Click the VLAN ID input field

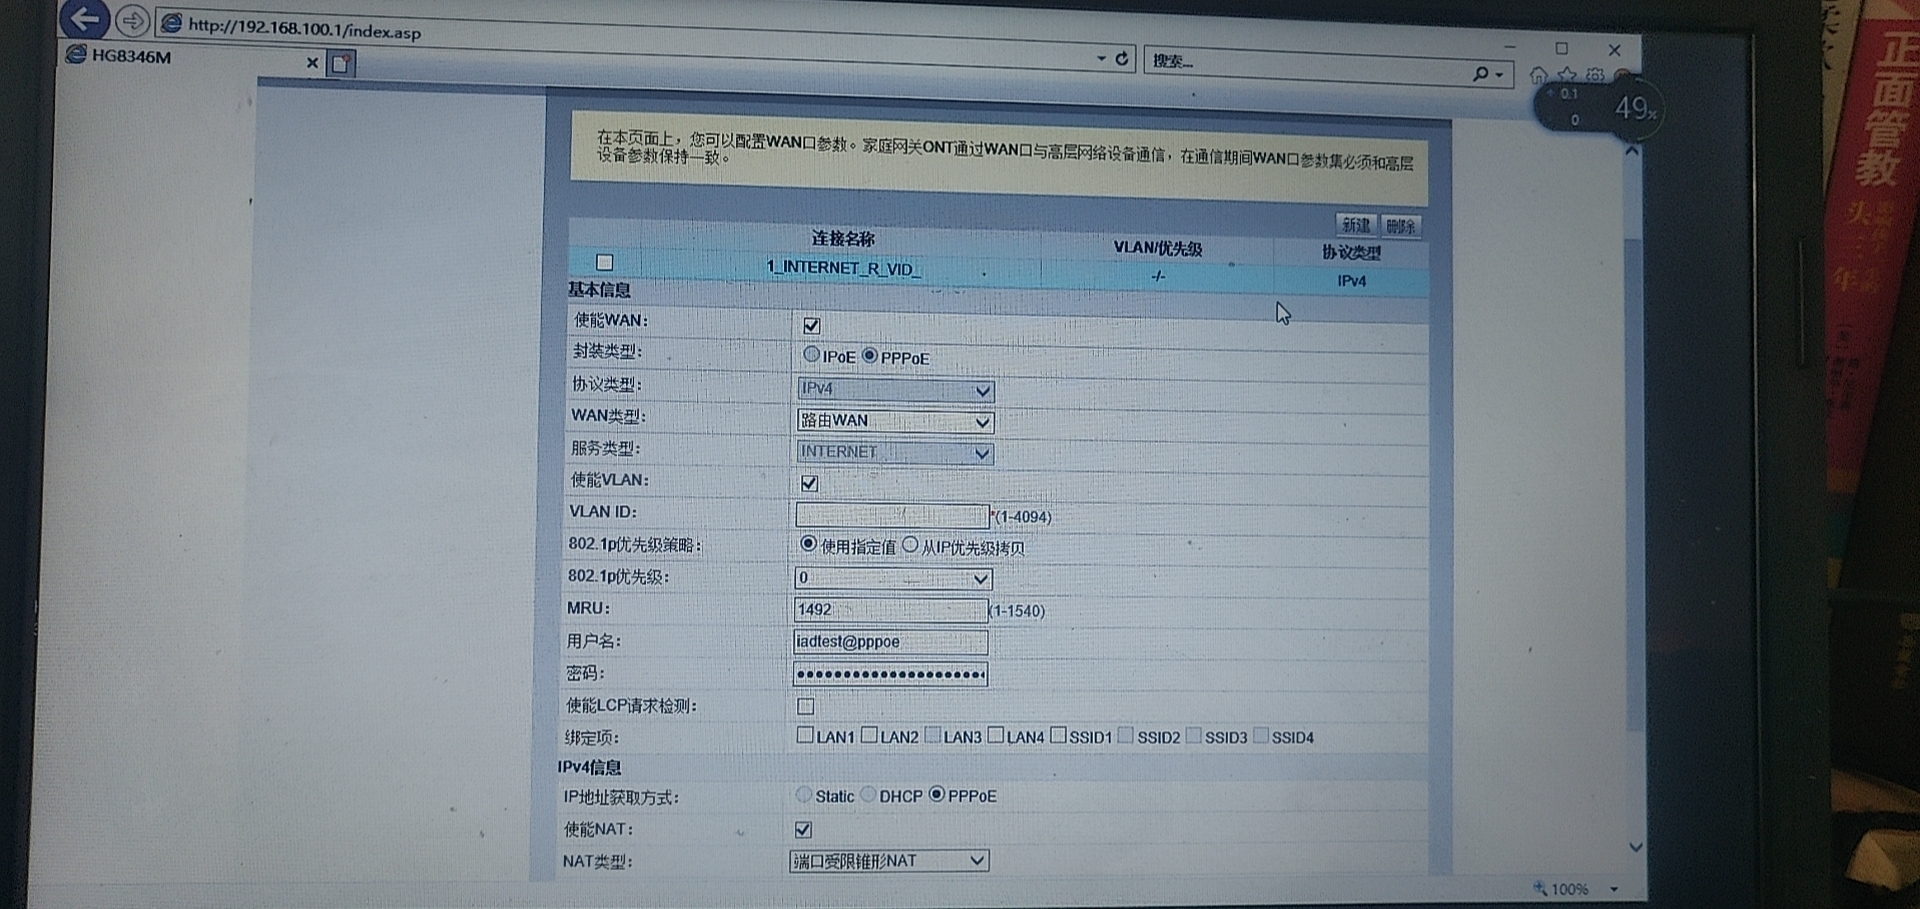891,515
